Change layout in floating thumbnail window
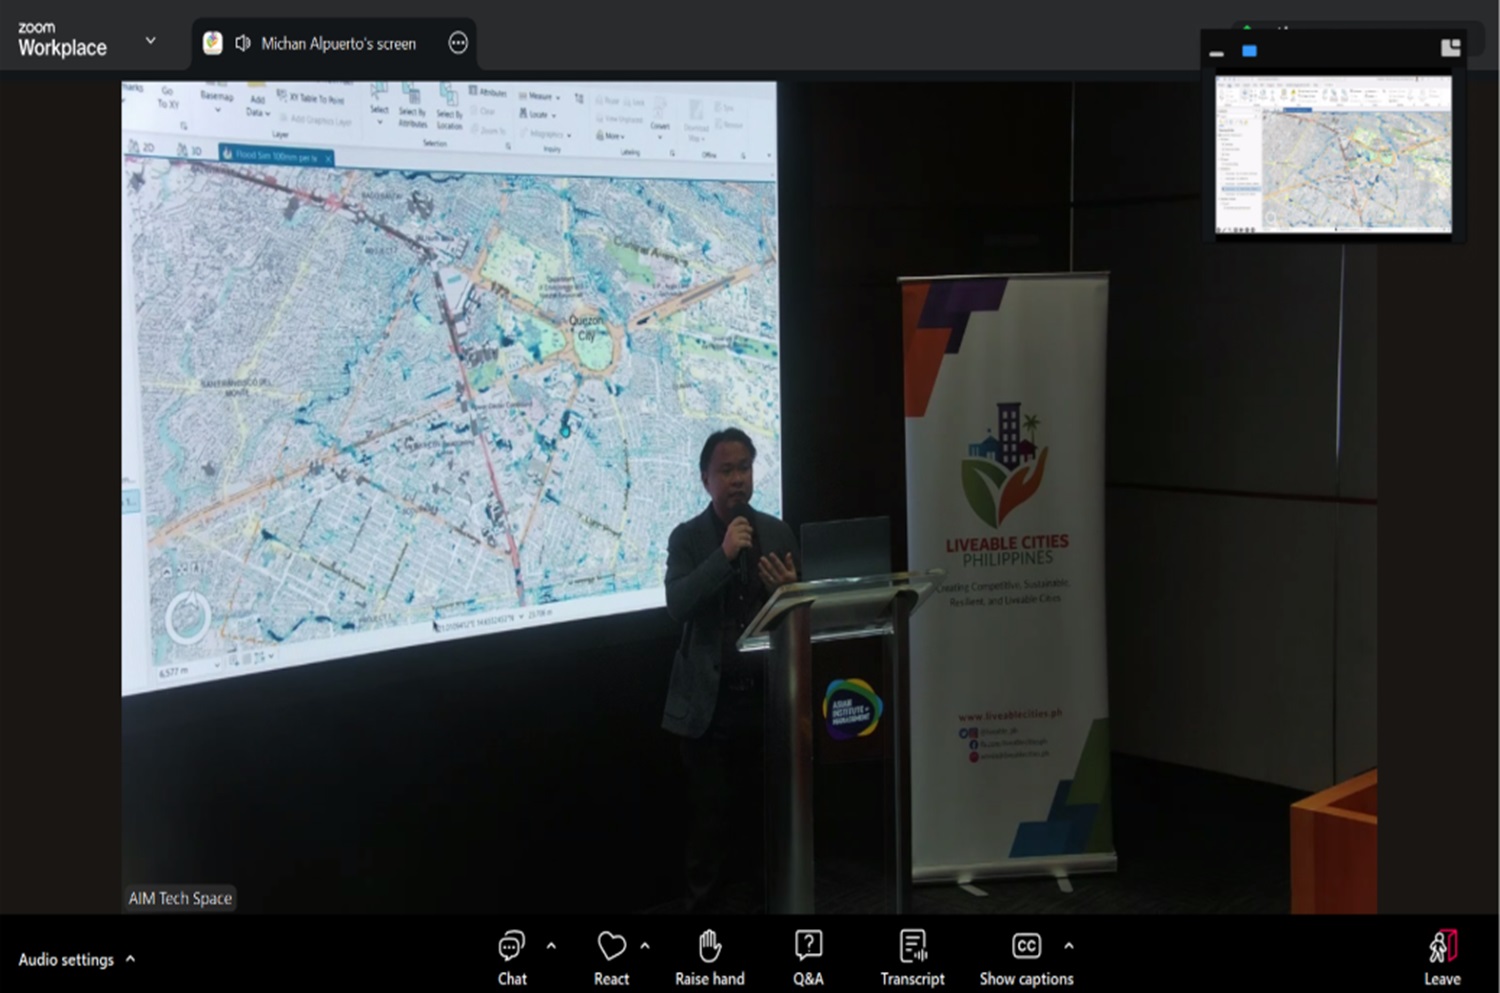Screen dimensions: 1500x993 click(1450, 48)
